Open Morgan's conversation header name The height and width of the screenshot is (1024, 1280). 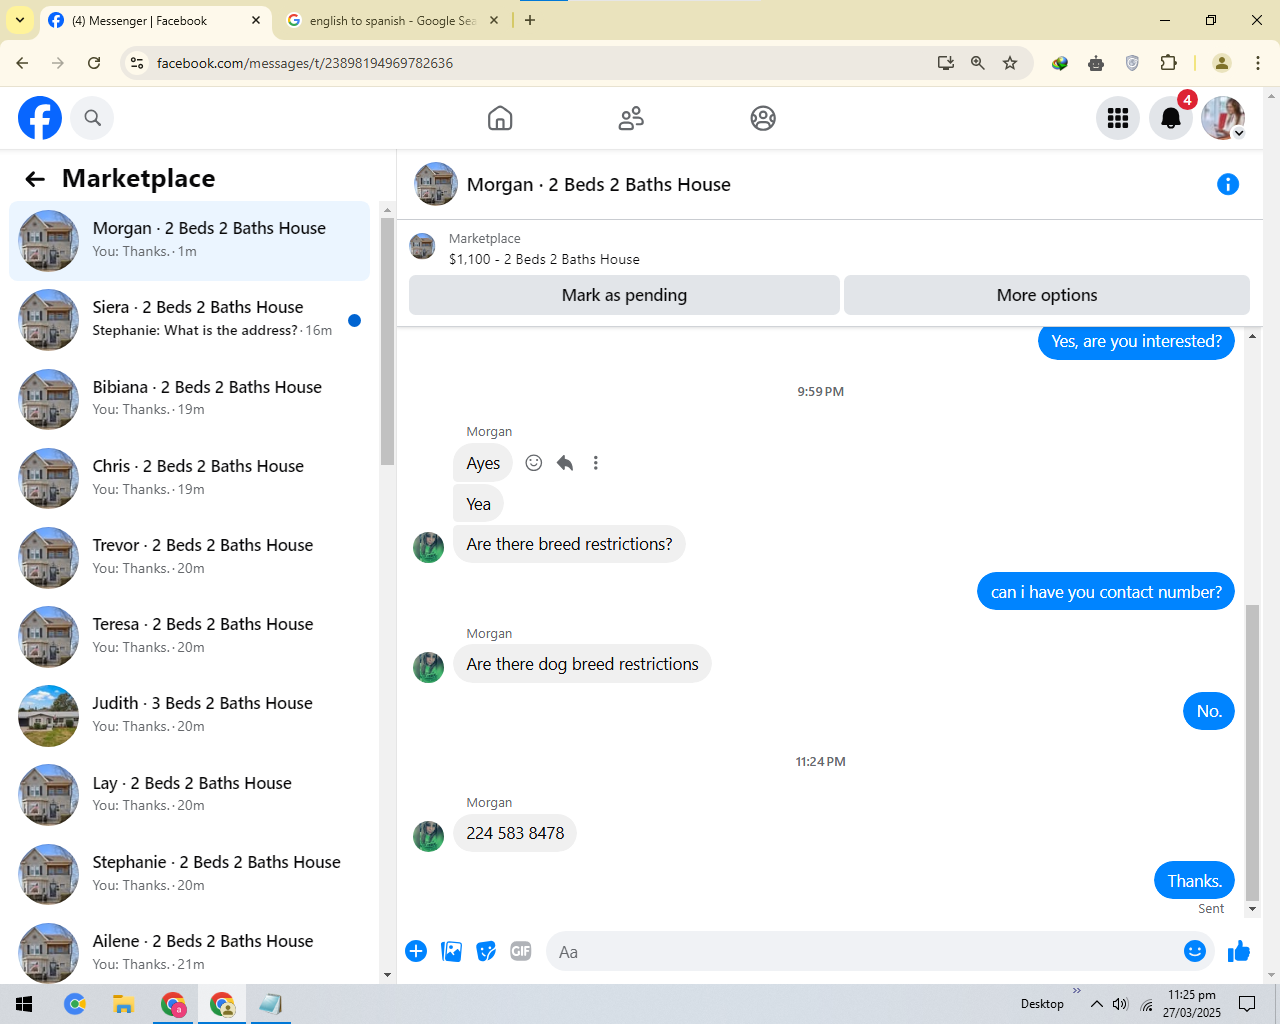[599, 185]
